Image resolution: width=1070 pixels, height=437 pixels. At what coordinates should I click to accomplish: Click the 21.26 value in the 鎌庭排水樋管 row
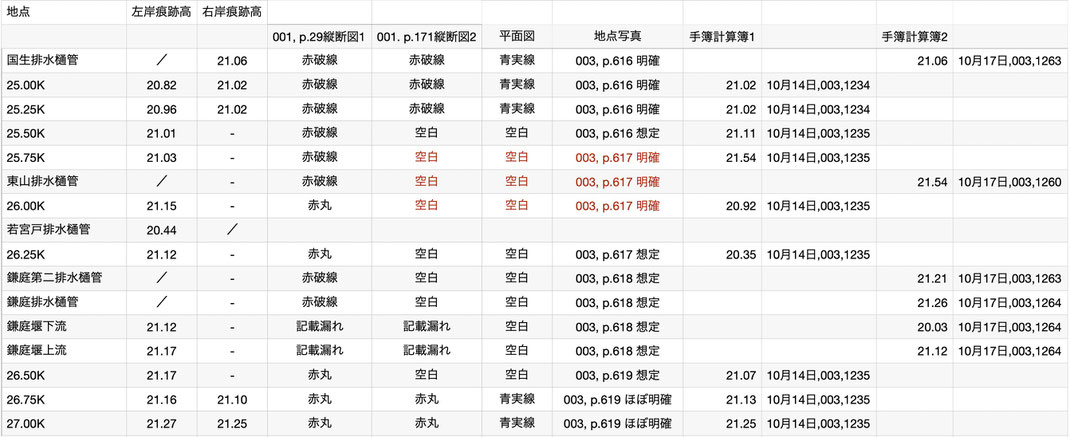coord(932,302)
